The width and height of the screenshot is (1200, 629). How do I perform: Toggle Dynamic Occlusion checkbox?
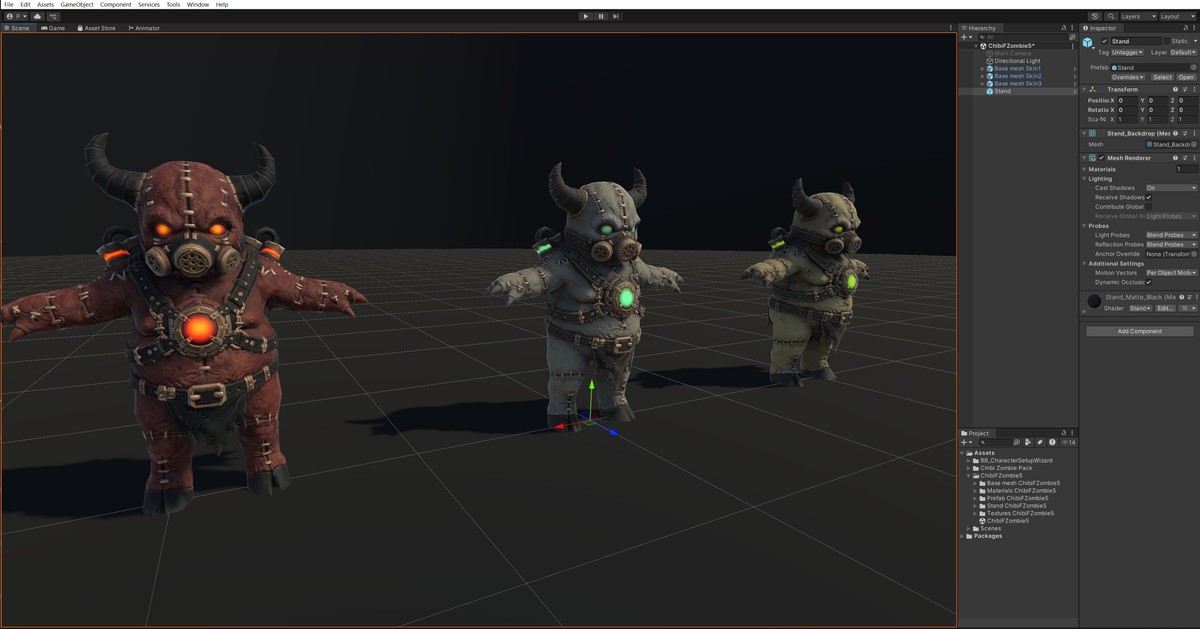pos(1149,282)
